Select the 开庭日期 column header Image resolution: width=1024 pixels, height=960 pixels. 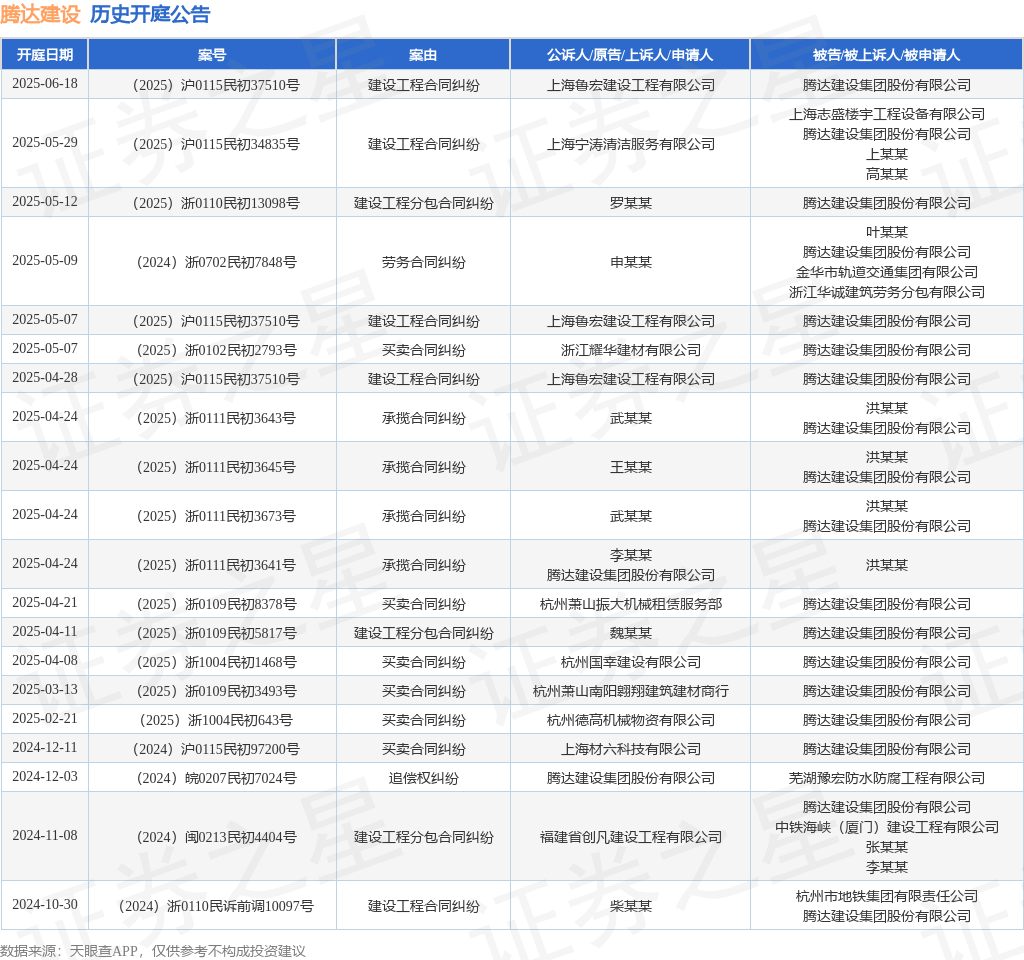click(x=44, y=55)
